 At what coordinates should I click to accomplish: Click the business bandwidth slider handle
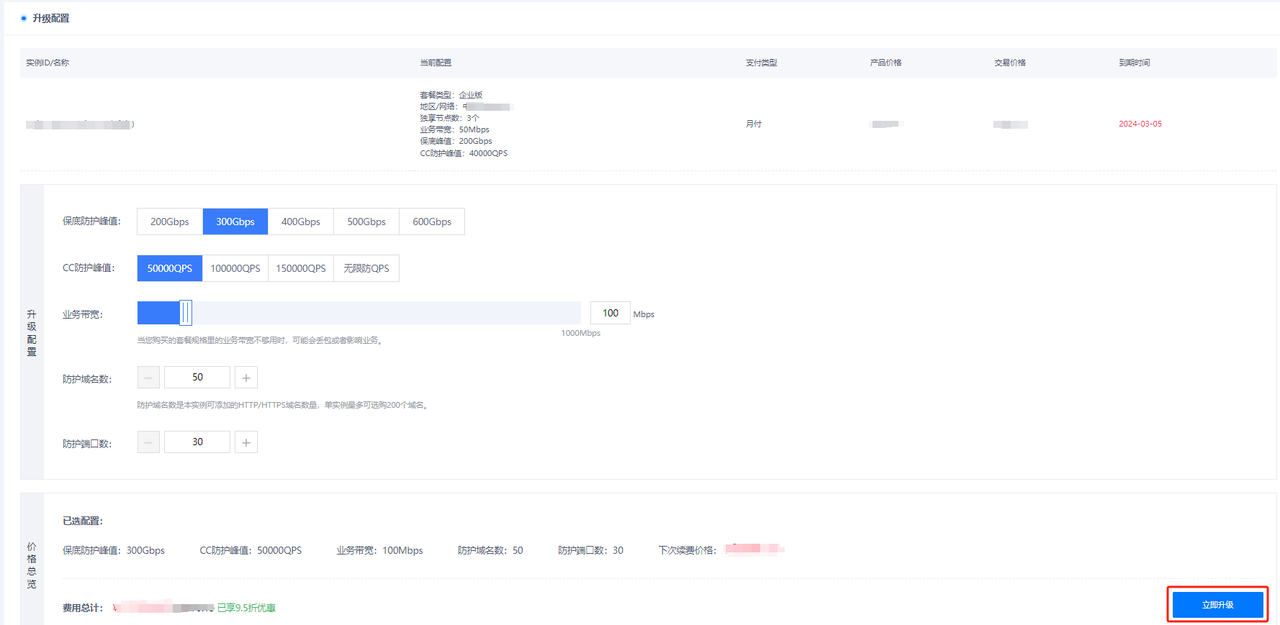185,313
